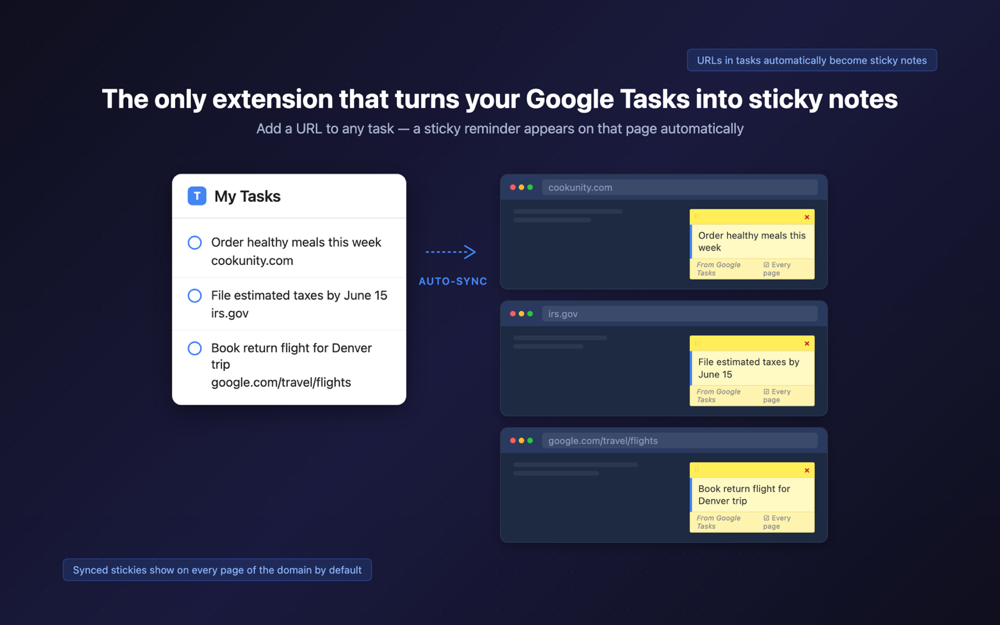Click From Google Tasks on flights sticky

[x=718, y=522]
